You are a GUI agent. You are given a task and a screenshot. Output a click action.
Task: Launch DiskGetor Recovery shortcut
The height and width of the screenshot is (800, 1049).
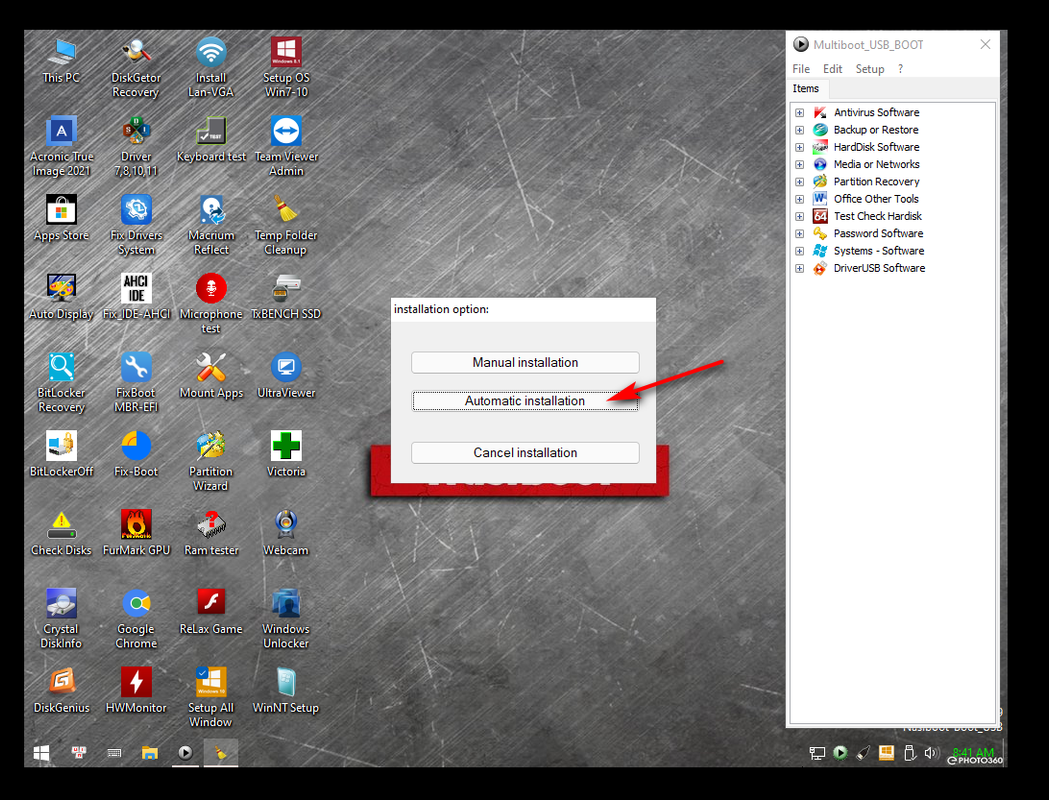[136, 68]
